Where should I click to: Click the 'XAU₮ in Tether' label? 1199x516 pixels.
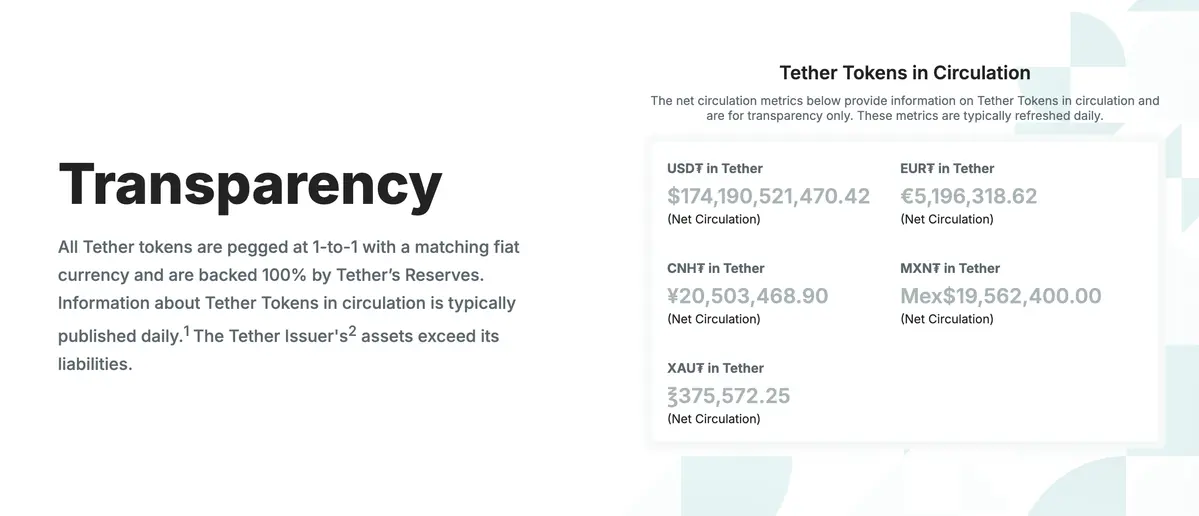coord(715,368)
